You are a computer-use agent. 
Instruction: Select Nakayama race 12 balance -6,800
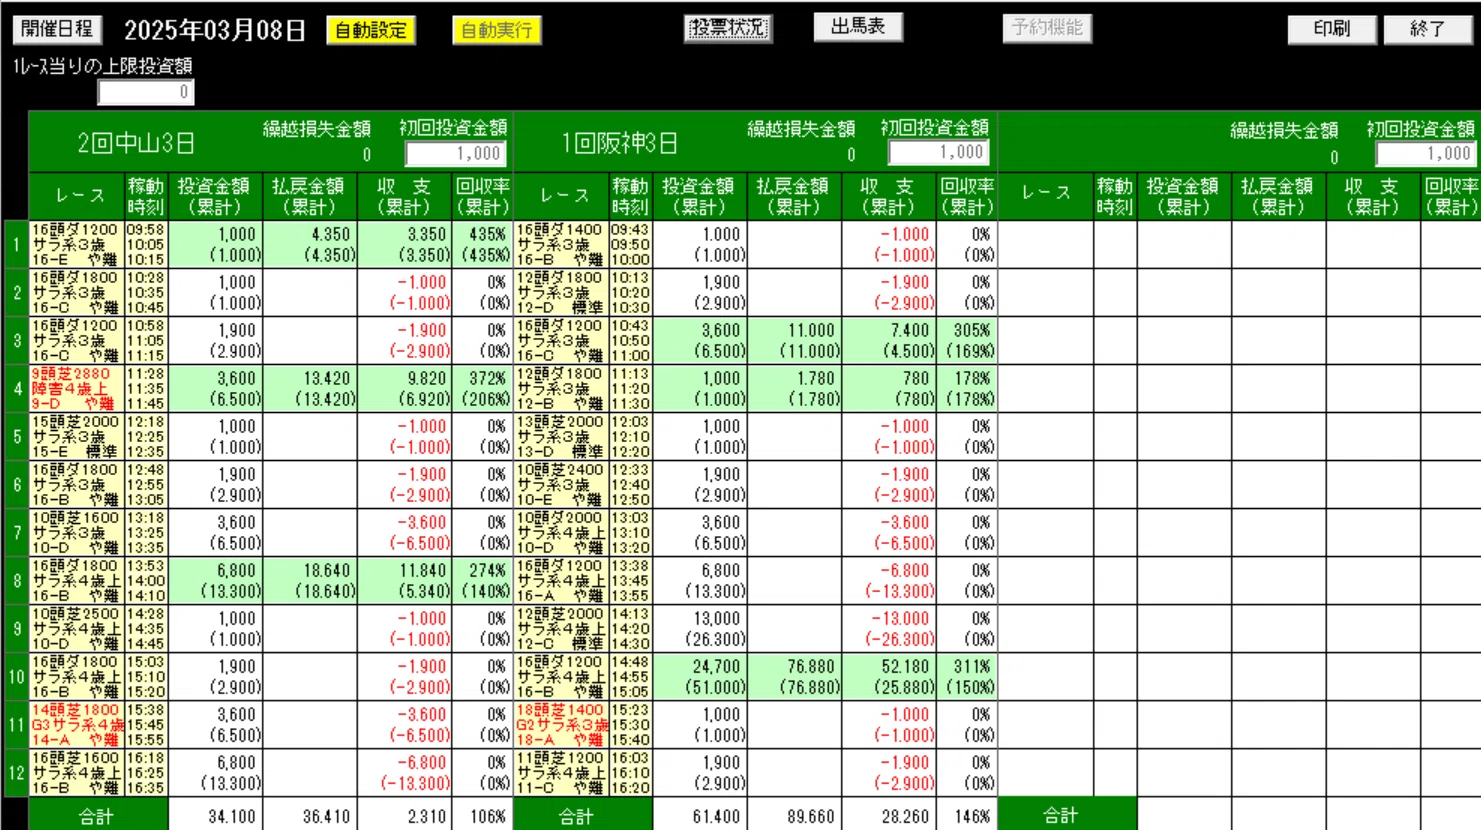point(423,762)
